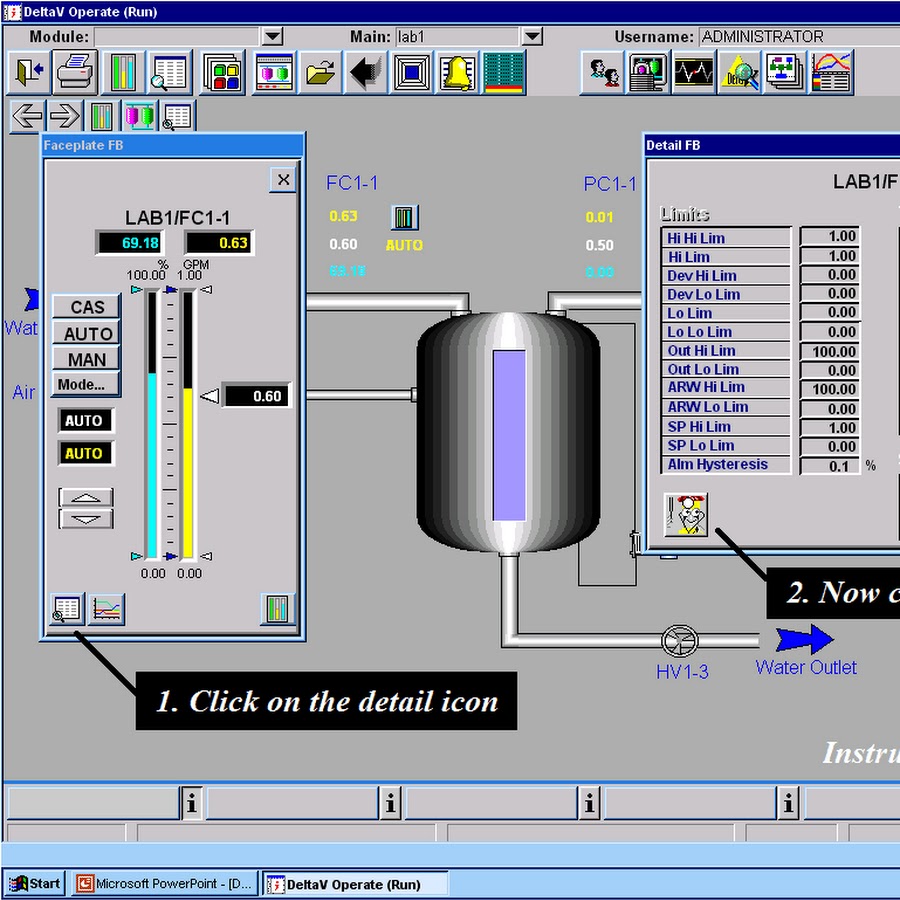Click the setpoint pointer triangle slider
Screen dimensions: 900x900
(210, 396)
